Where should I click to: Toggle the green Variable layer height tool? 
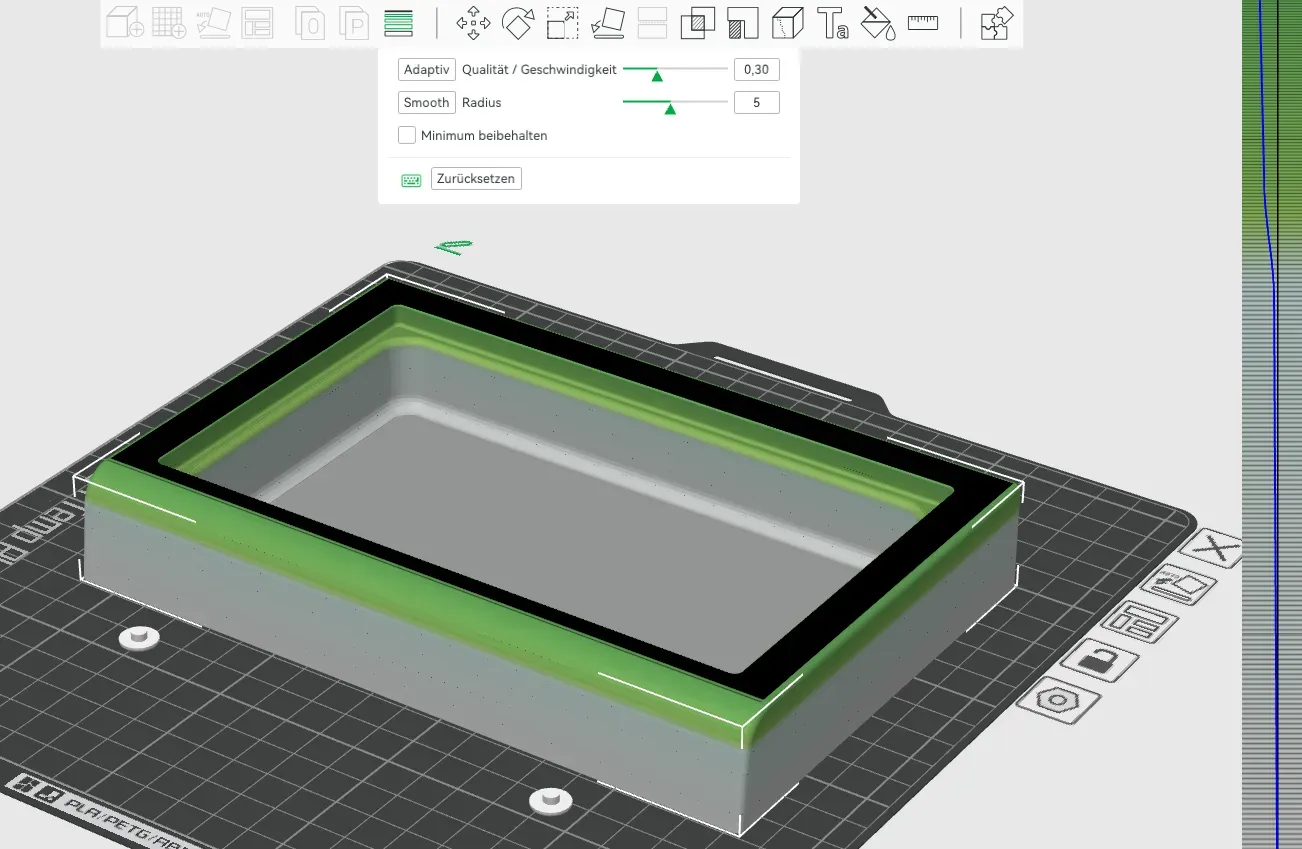(x=398, y=22)
